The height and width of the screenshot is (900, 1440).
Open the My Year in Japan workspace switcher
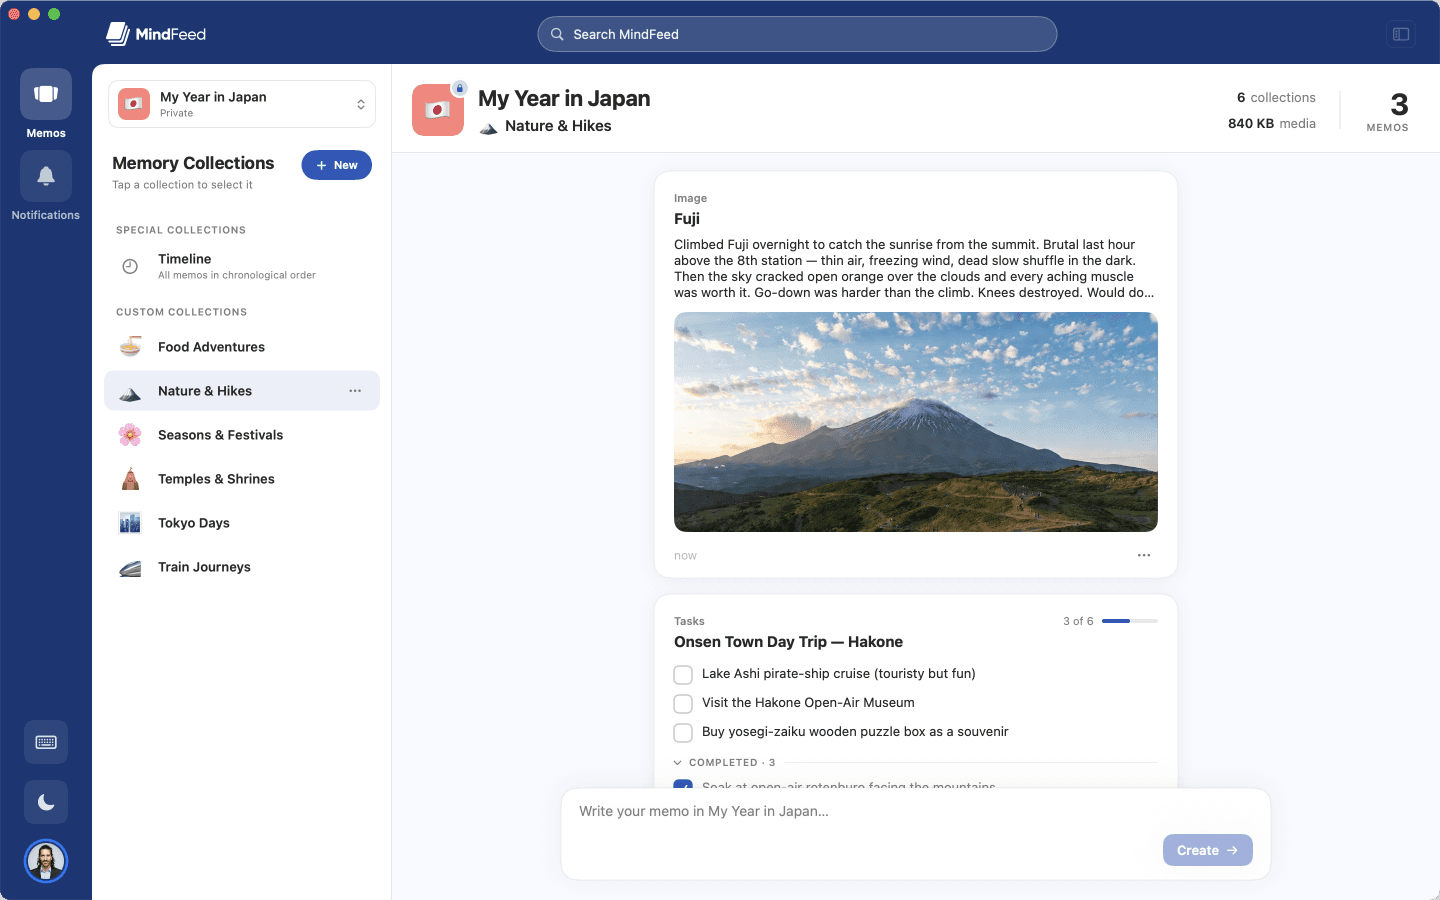pos(242,104)
